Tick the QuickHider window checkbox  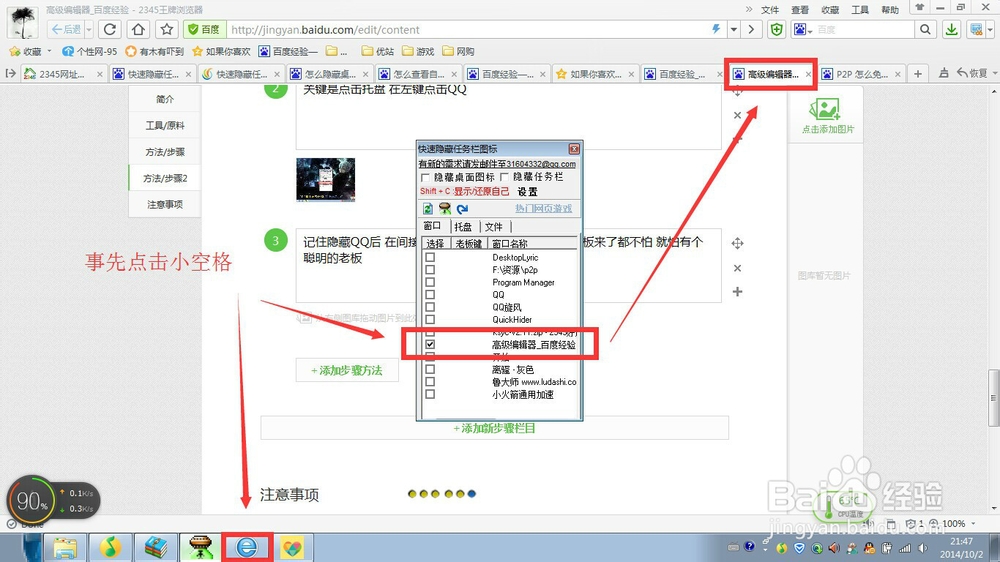click(x=430, y=319)
